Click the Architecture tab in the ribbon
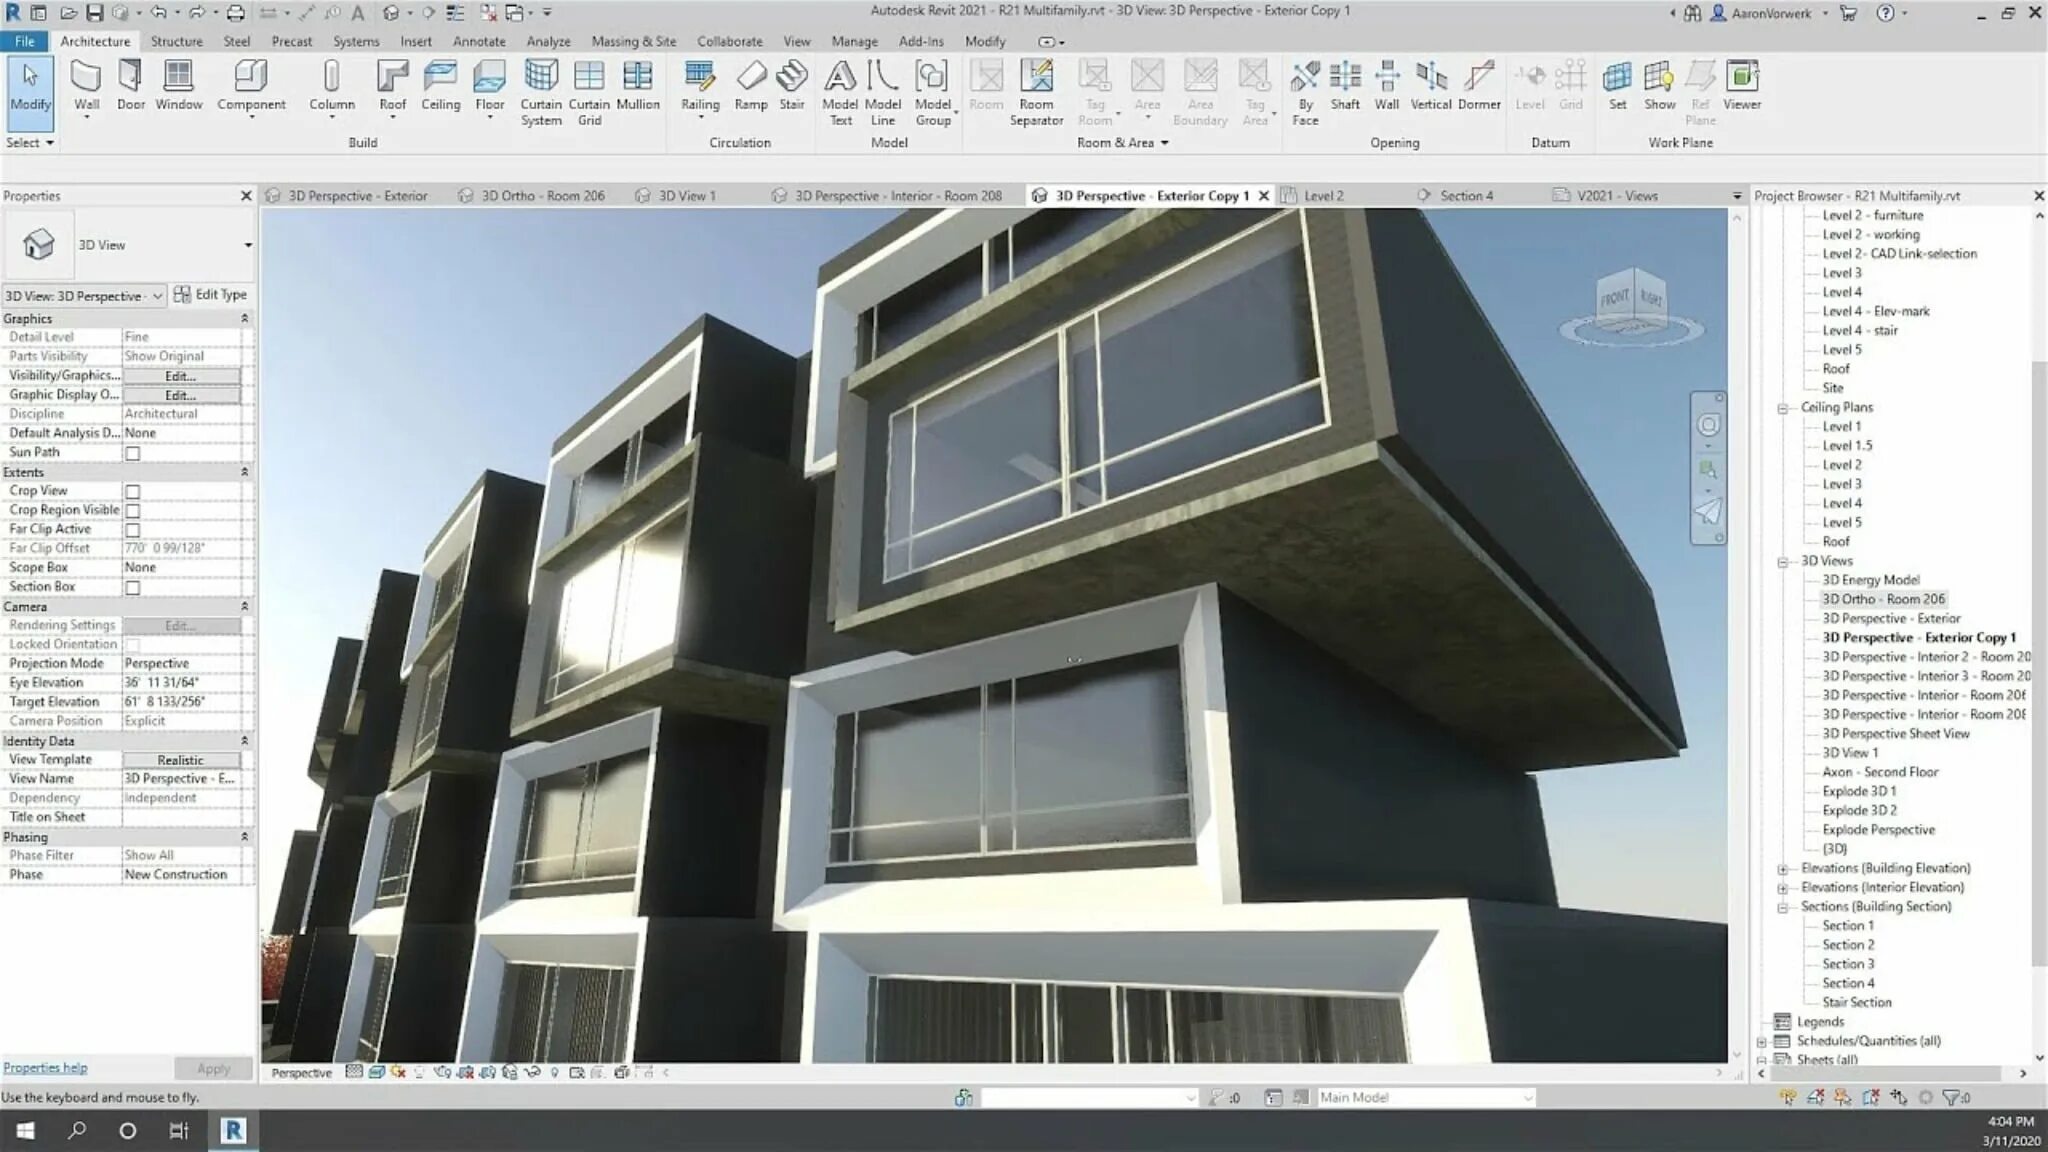Image resolution: width=2048 pixels, height=1152 pixels. (x=94, y=39)
